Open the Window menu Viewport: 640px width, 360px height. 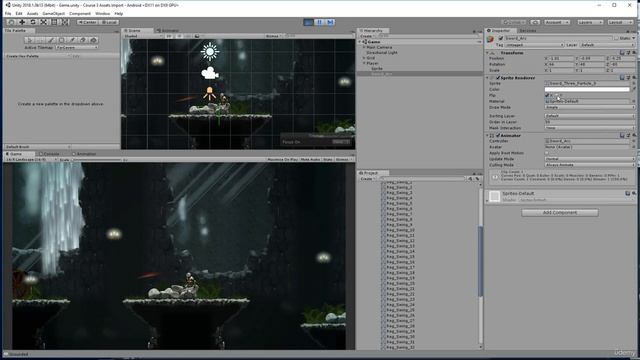click(102, 13)
